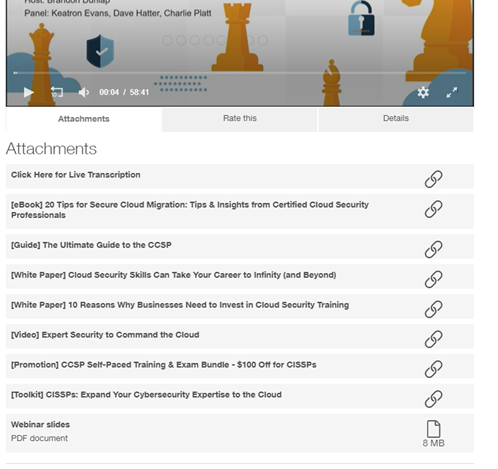Viewport: 498px width, 469px height.
Task: Click link icon for the eBook row
Action: pyautogui.click(x=433, y=209)
